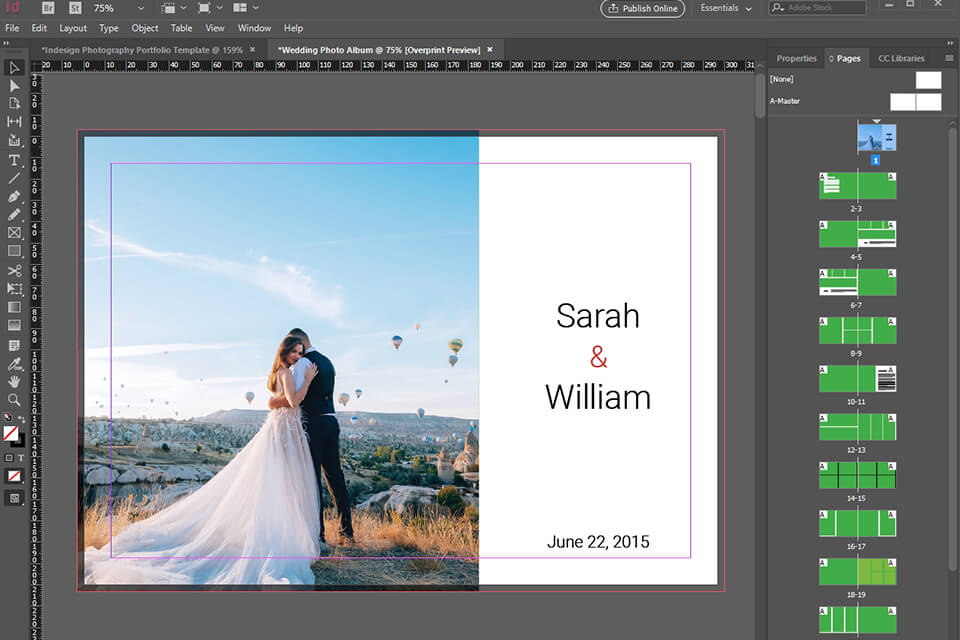Open the zoom level dropdown

click(139, 8)
